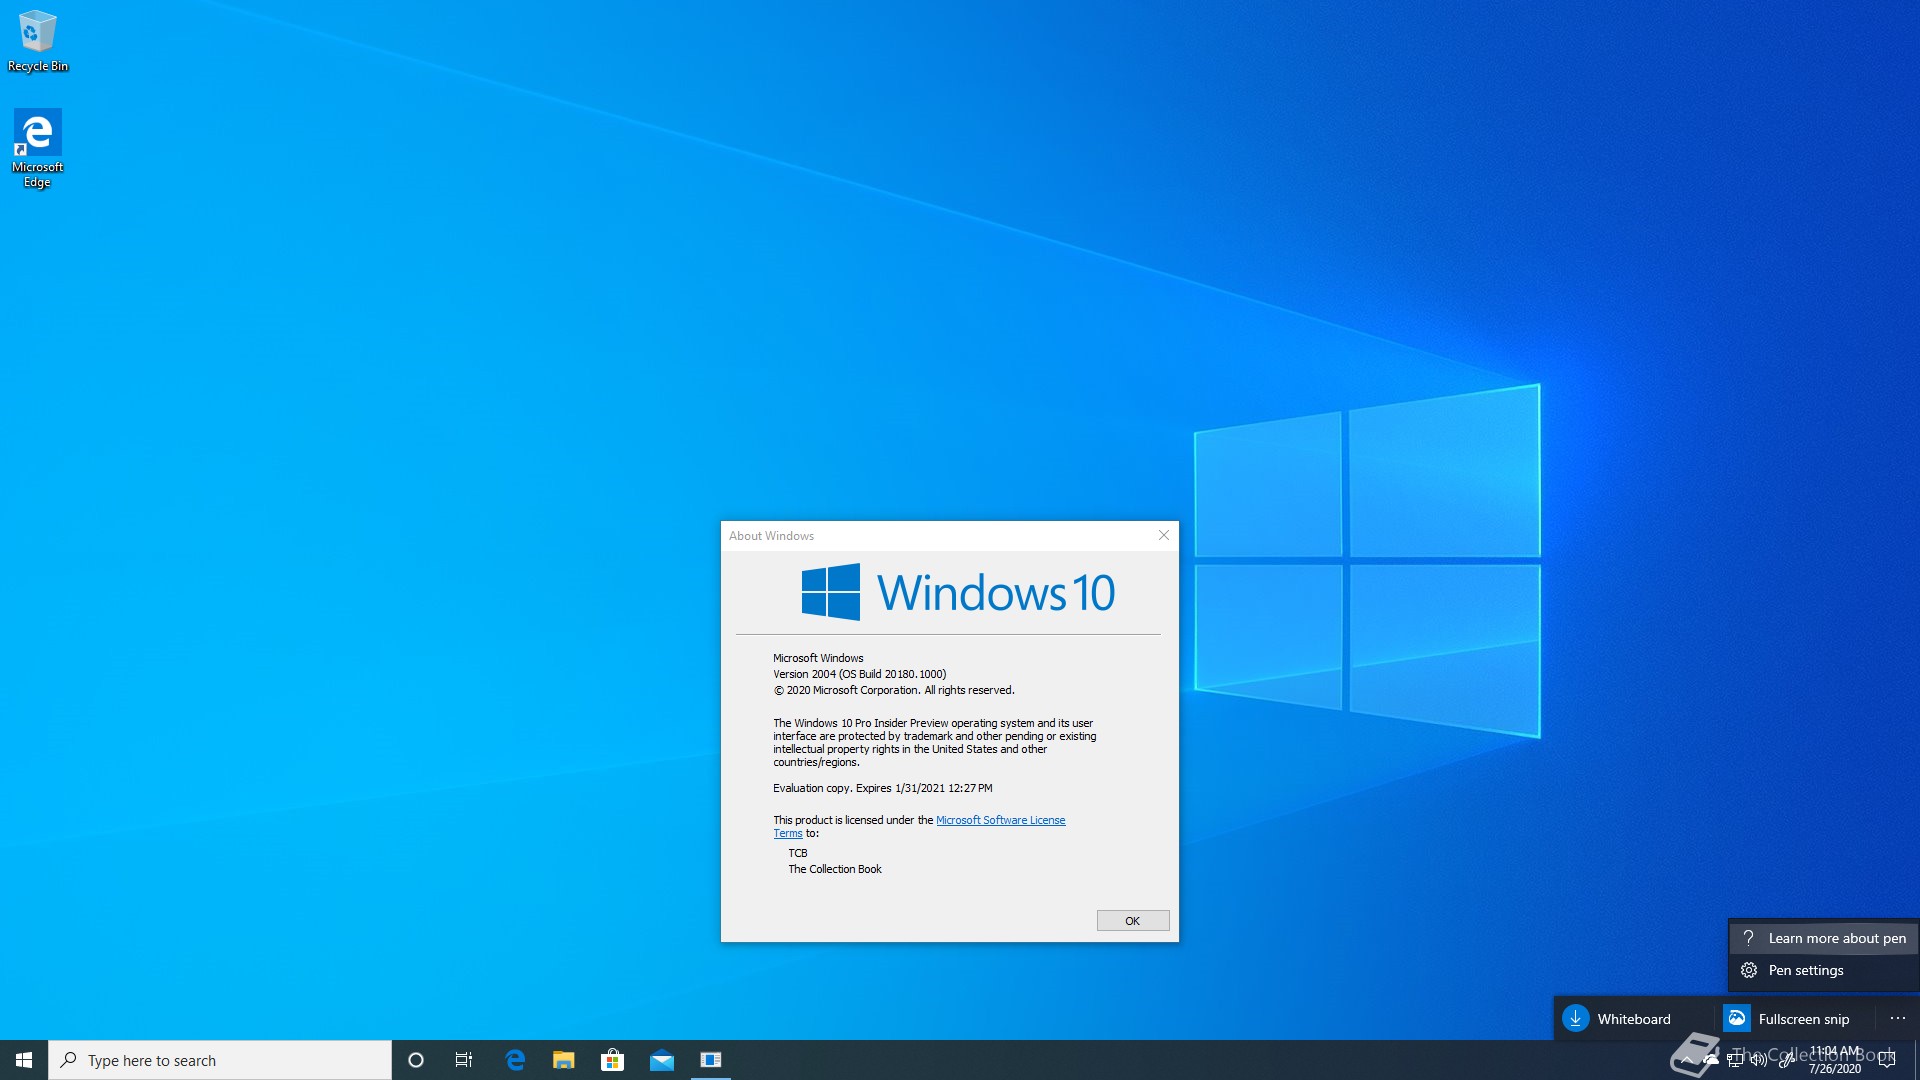Close the About Windows dialog

pos(1164,536)
